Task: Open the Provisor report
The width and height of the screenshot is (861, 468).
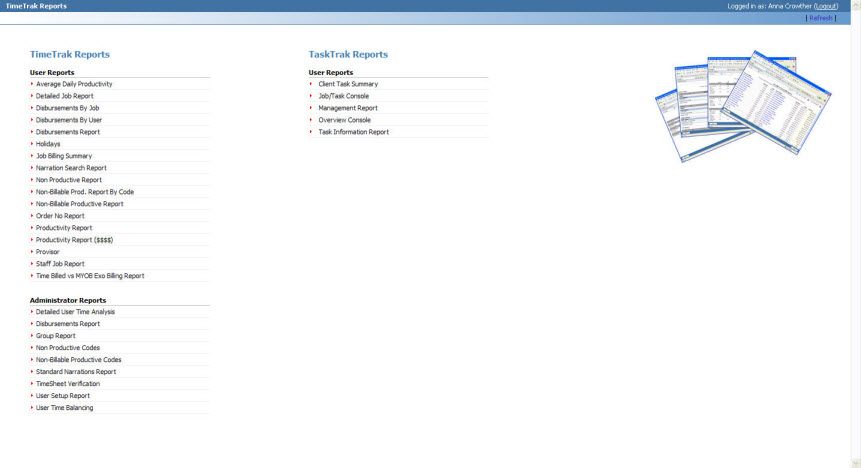Action: pyautogui.click(x=47, y=252)
